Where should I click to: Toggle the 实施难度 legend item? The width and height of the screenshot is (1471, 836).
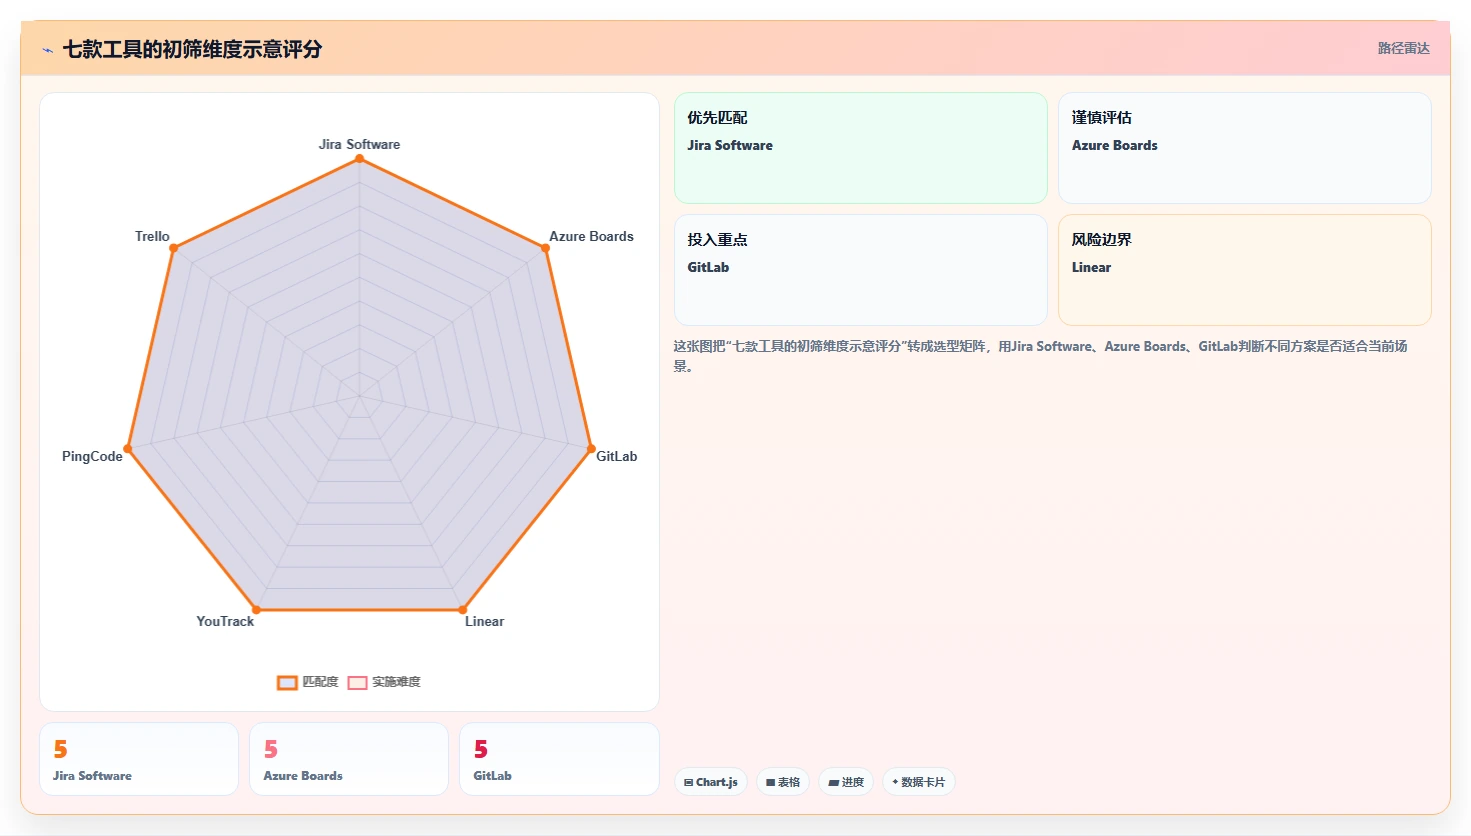pos(384,682)
